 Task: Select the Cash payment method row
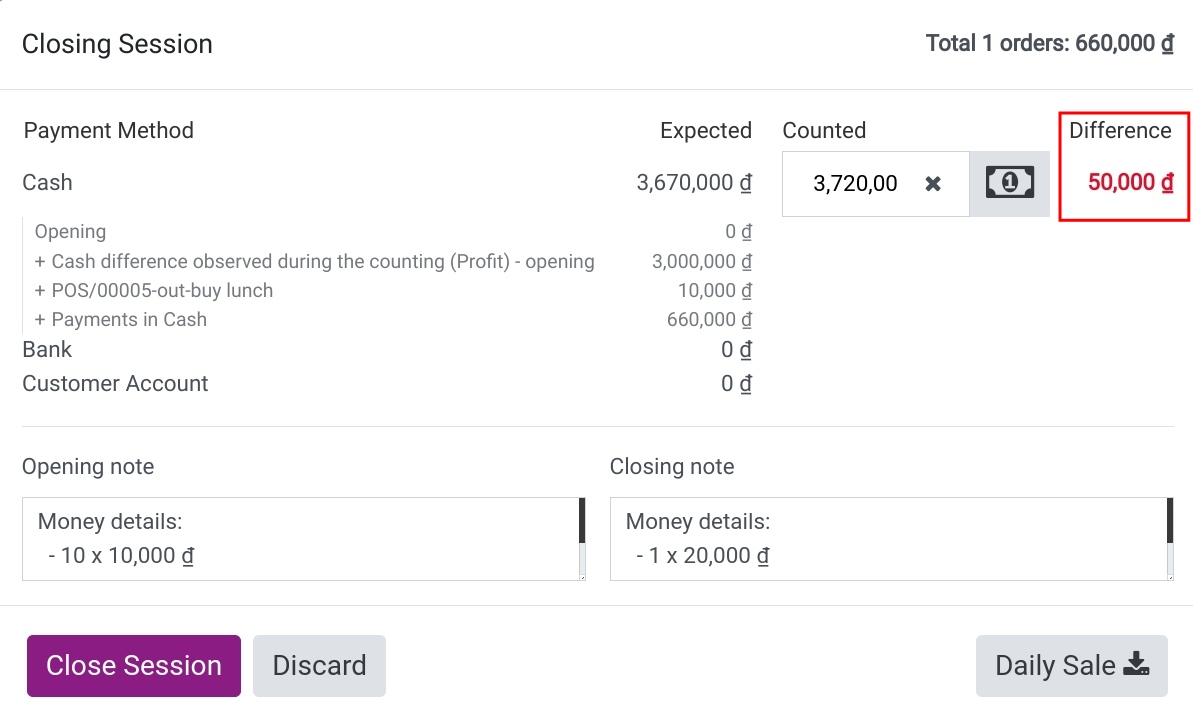(x=46, y=182)
